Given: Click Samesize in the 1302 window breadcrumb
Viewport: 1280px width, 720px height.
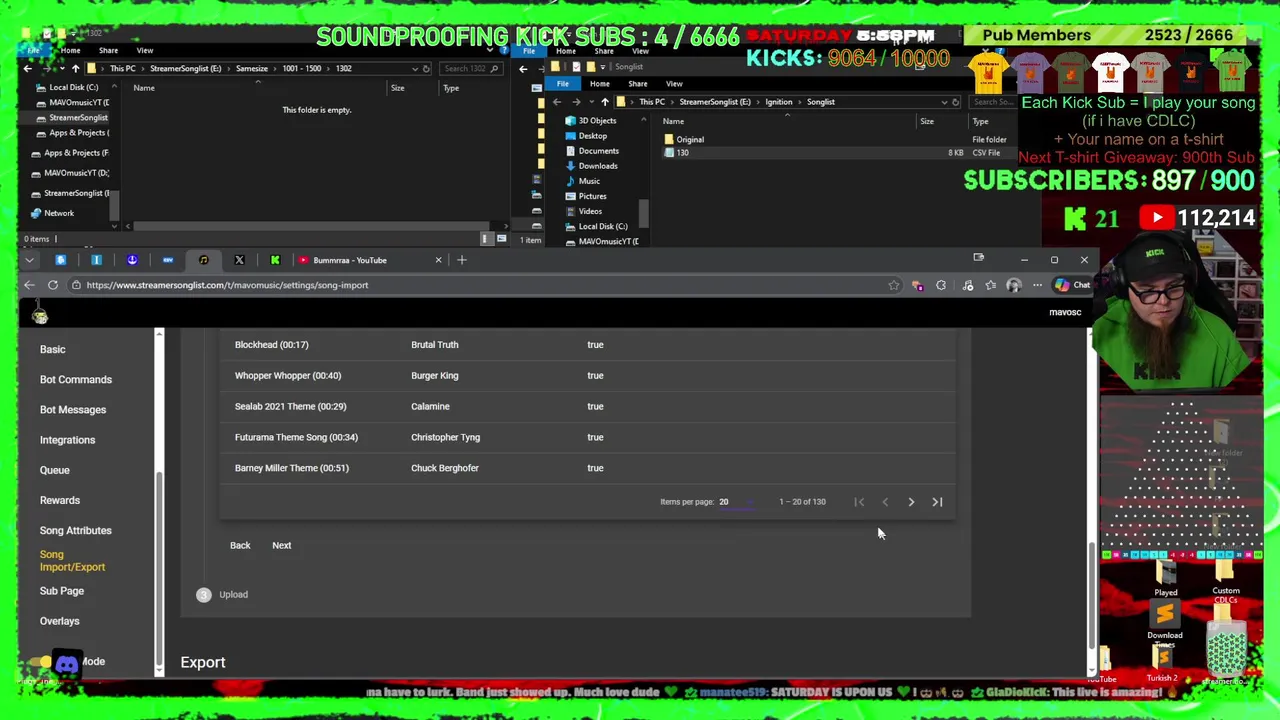Looking at the screenshot, I should [252, 69].
